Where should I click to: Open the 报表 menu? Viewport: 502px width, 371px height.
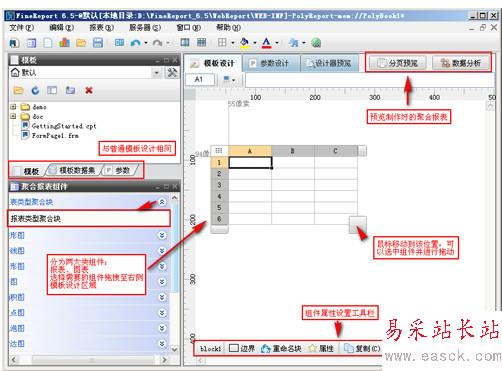point(102,28)
